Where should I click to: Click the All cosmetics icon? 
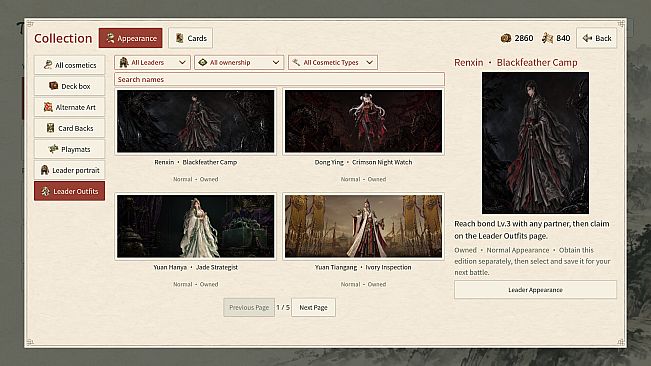point(48,65)
